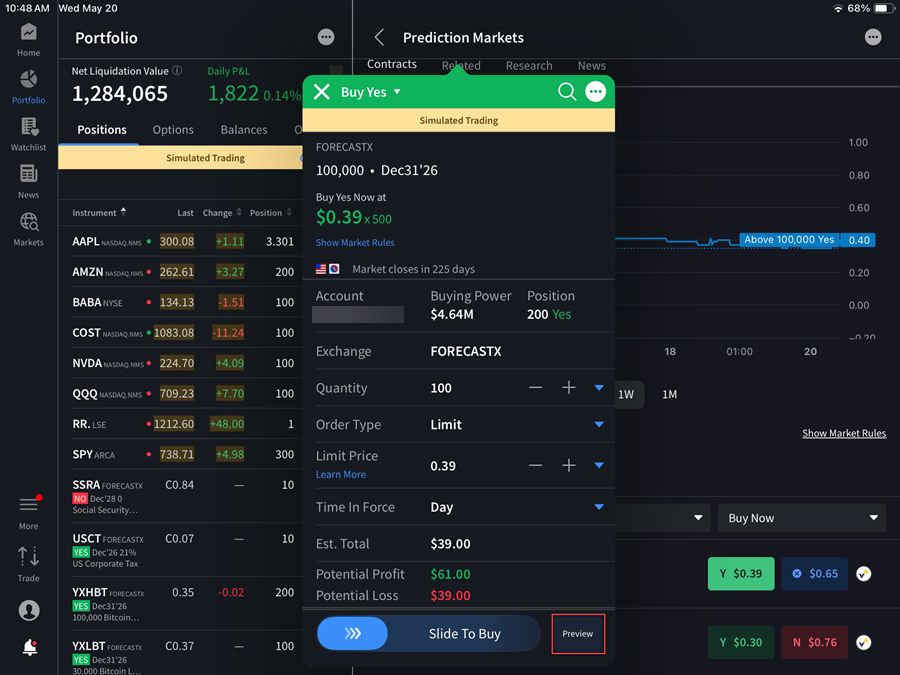
Task: Expand the Buy Yes side dropdown
Action: 397,92
